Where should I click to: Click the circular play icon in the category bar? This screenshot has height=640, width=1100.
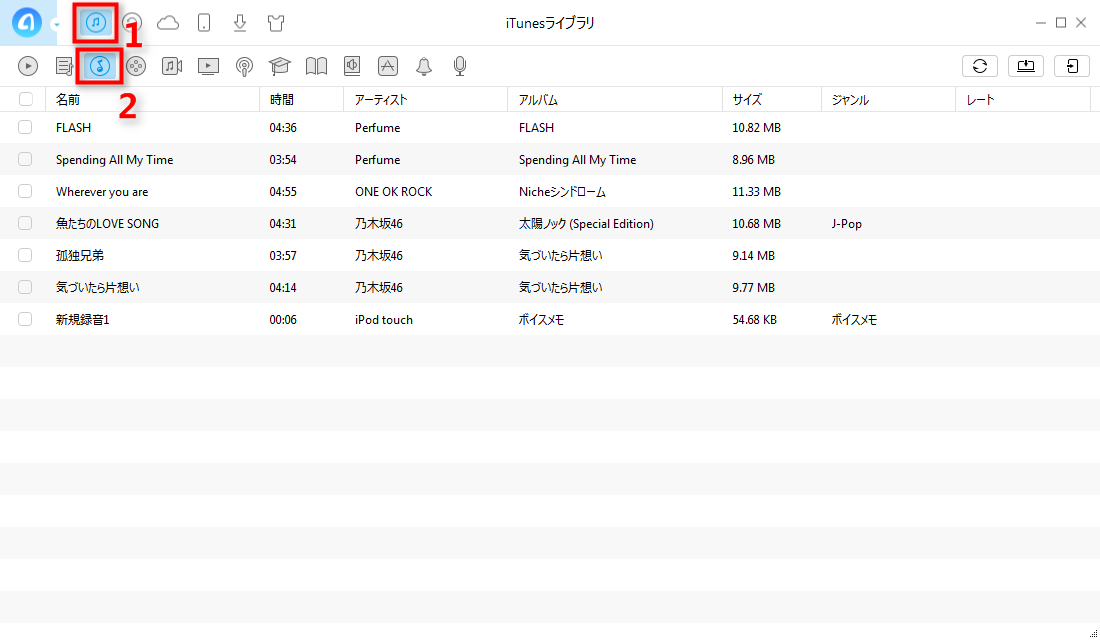click(x=28, y=66)
